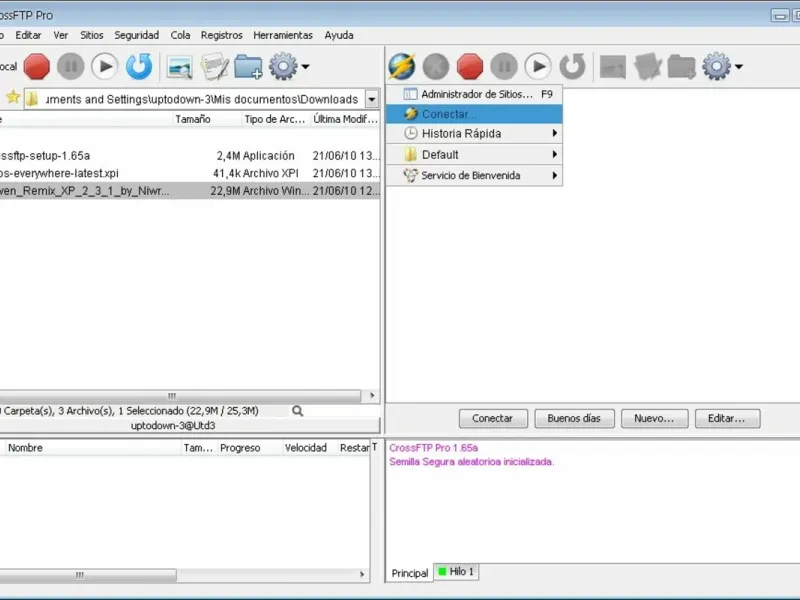Switch to the Hilo 1 tab
Image resolution: width=800 pixels, height=600 pixels.
pos(457,571)
